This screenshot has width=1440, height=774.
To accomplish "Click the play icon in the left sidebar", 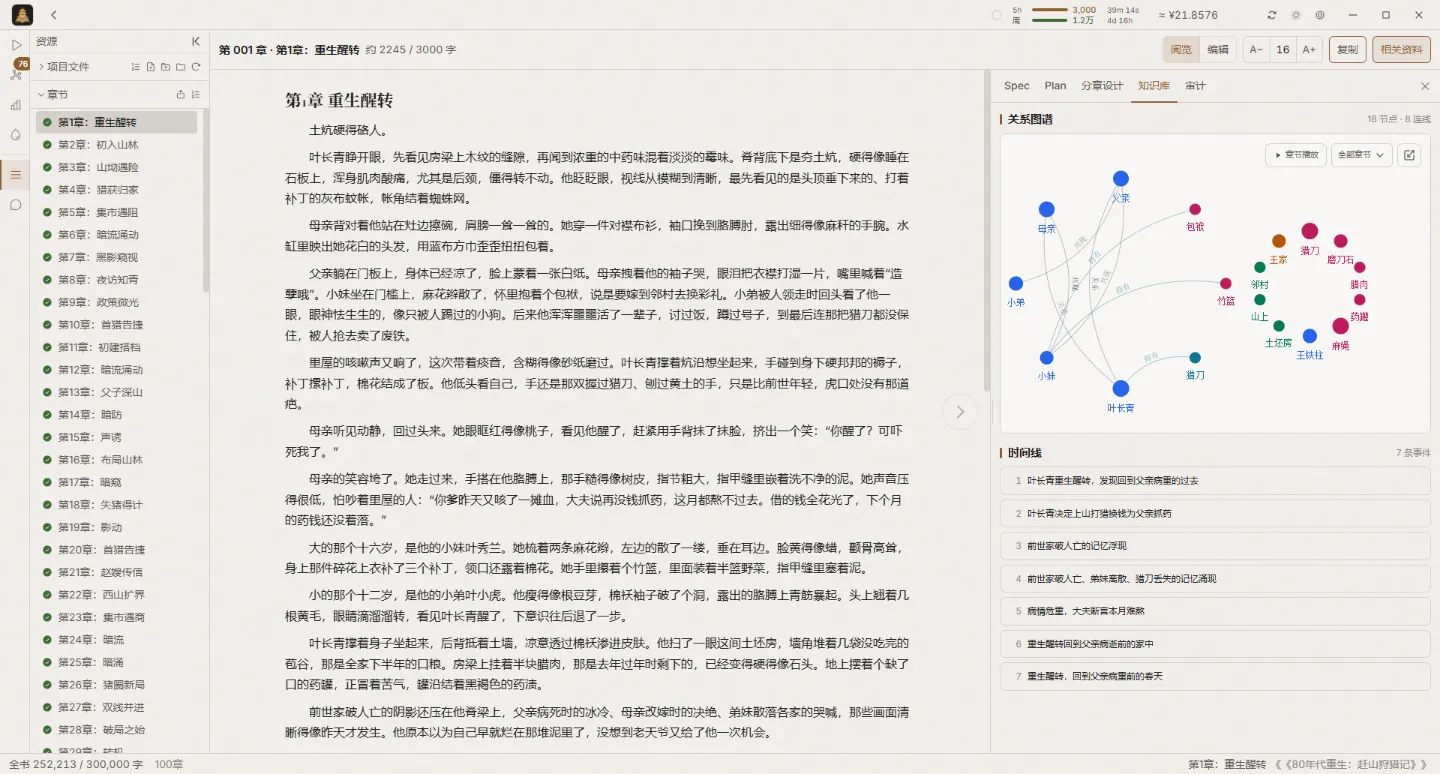I will (16, 45).
